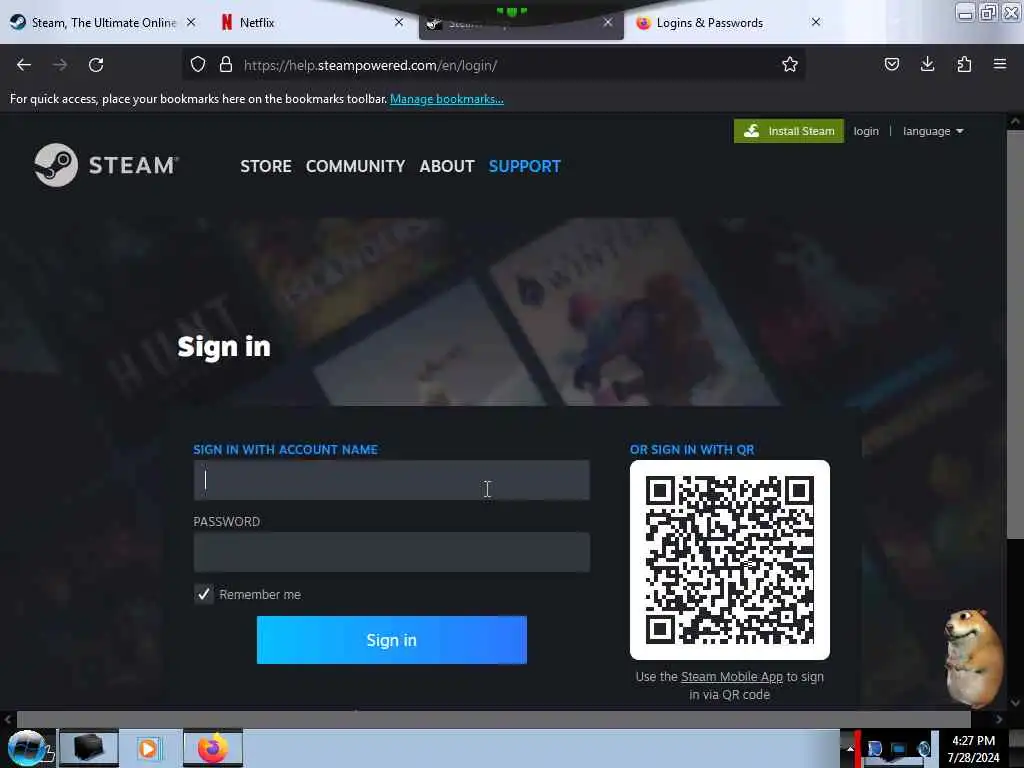
Task: Click the blue Sign in button
Action: 391,640
